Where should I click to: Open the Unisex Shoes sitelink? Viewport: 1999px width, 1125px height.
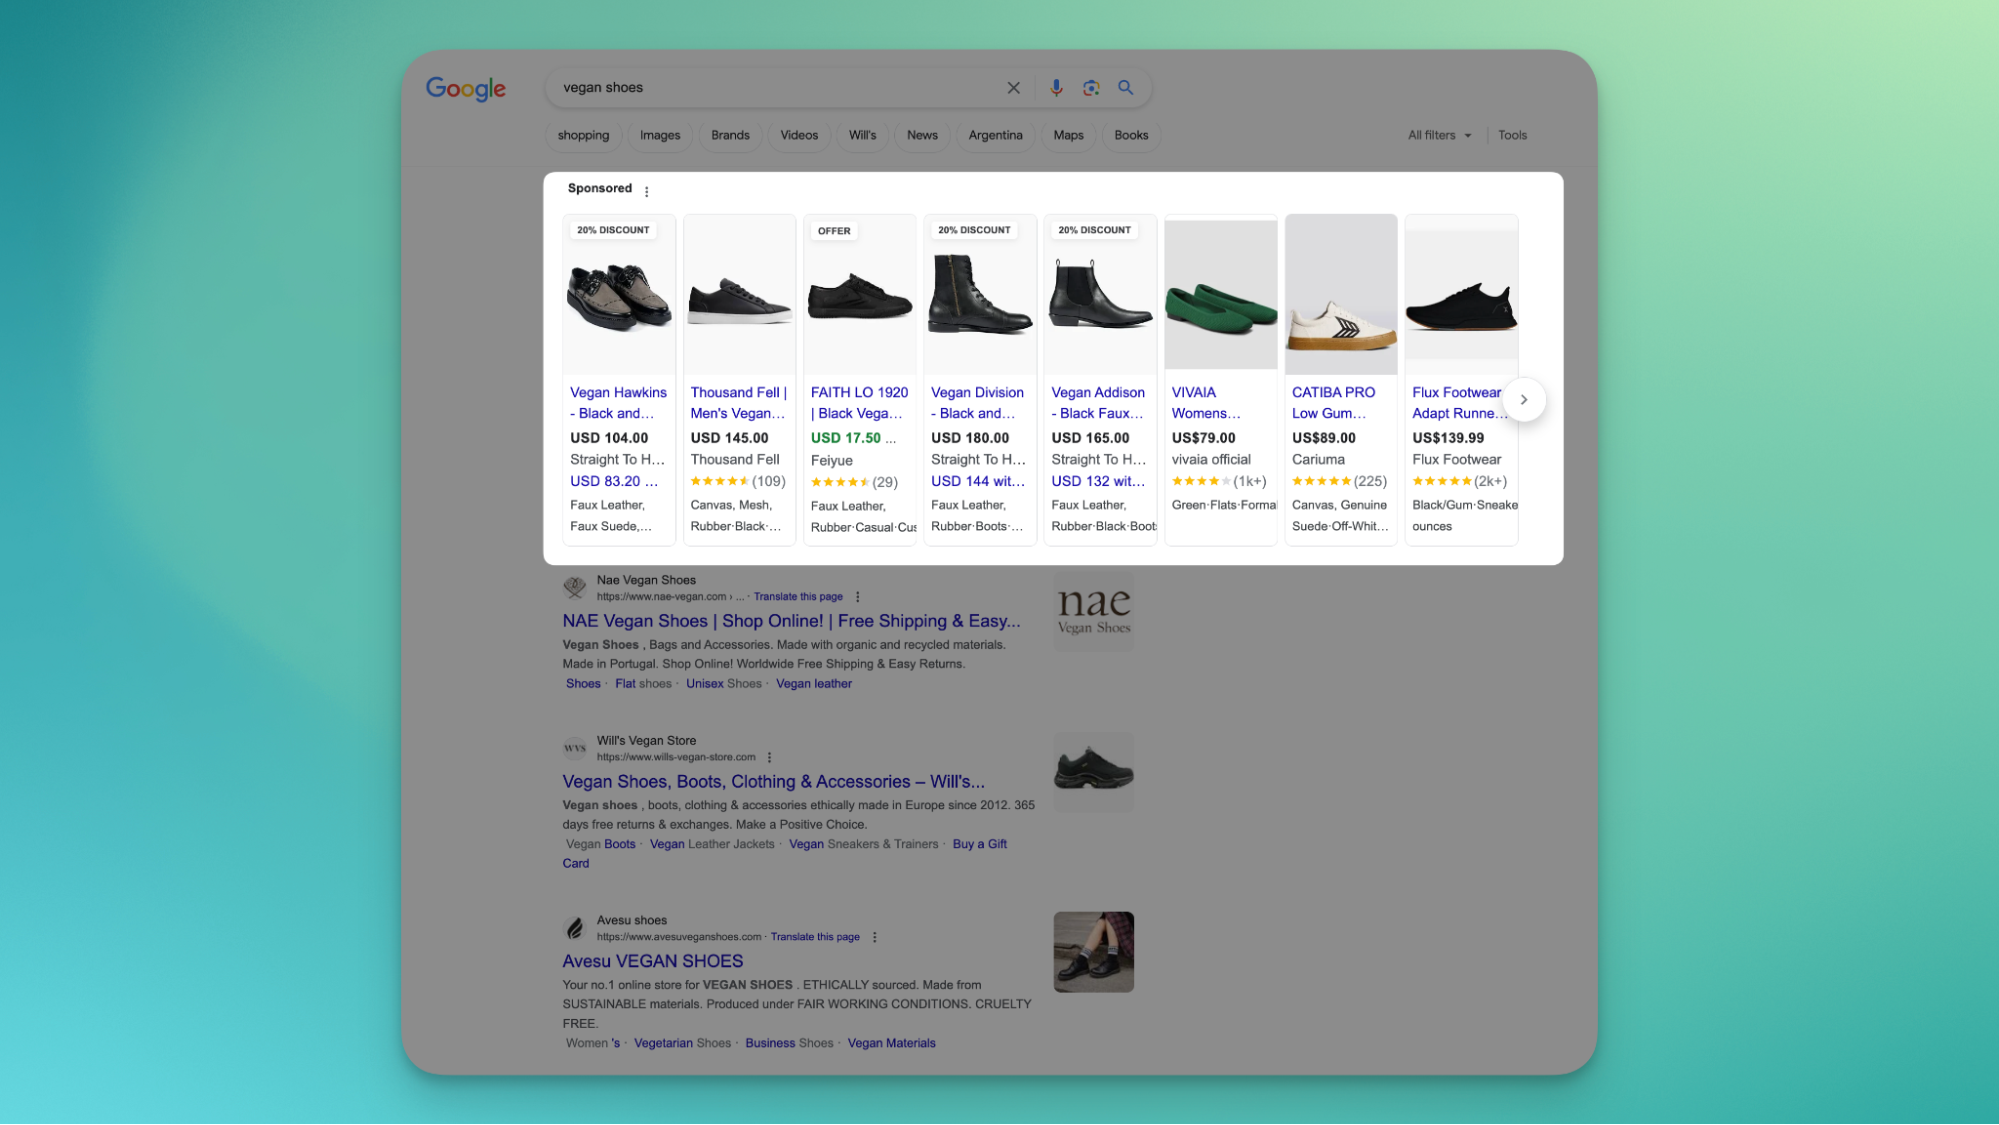point(723,684)
